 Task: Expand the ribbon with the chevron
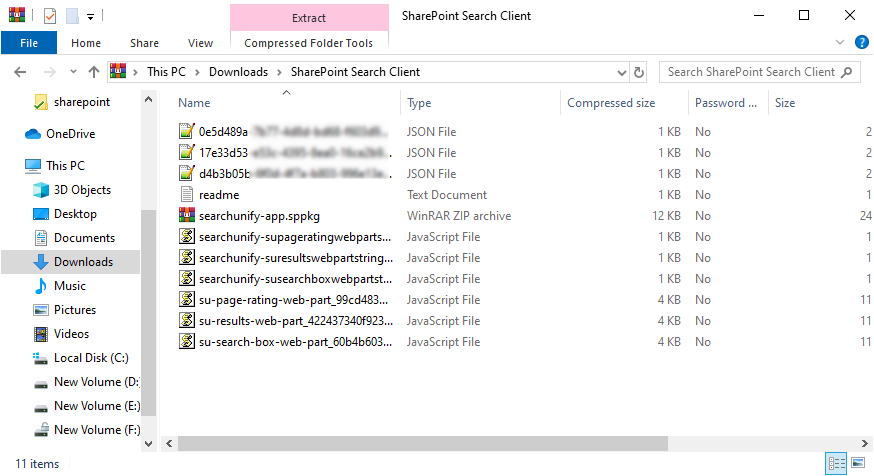pos(840,42)
